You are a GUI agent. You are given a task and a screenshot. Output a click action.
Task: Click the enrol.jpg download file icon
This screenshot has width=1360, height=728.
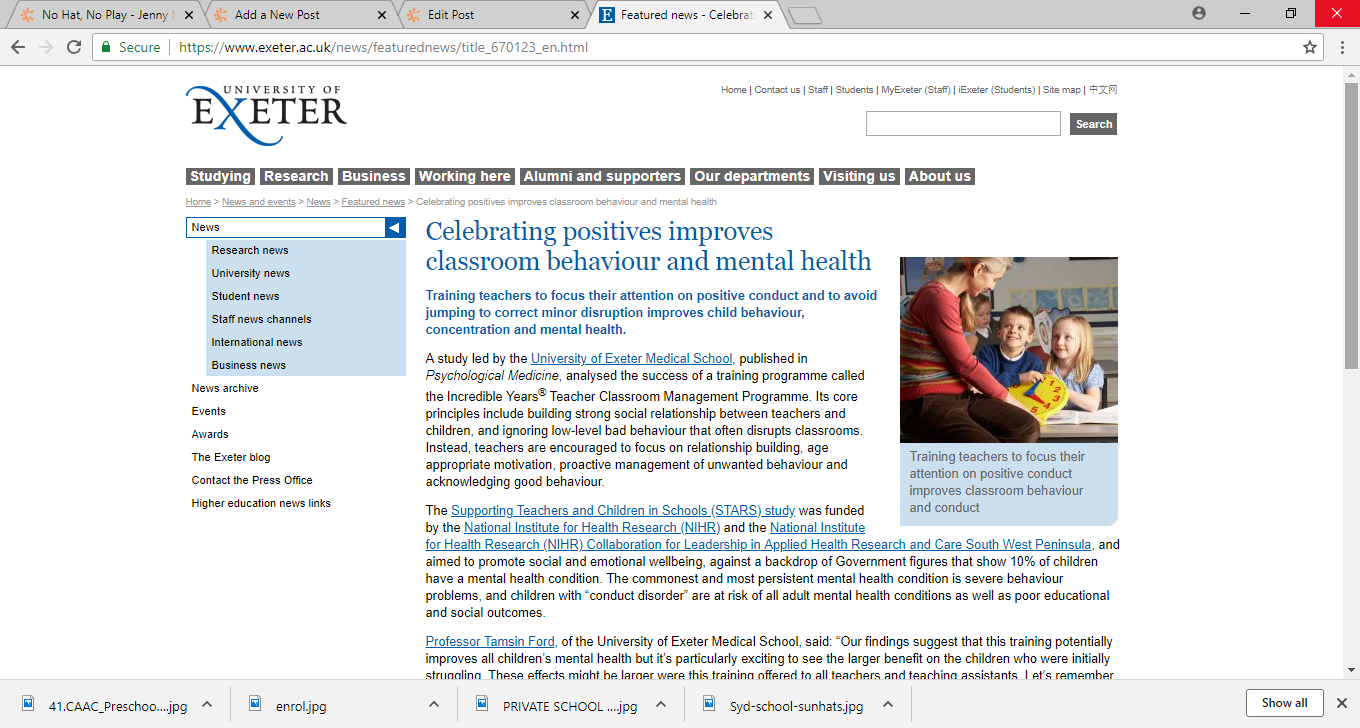[x=255, y=705]
